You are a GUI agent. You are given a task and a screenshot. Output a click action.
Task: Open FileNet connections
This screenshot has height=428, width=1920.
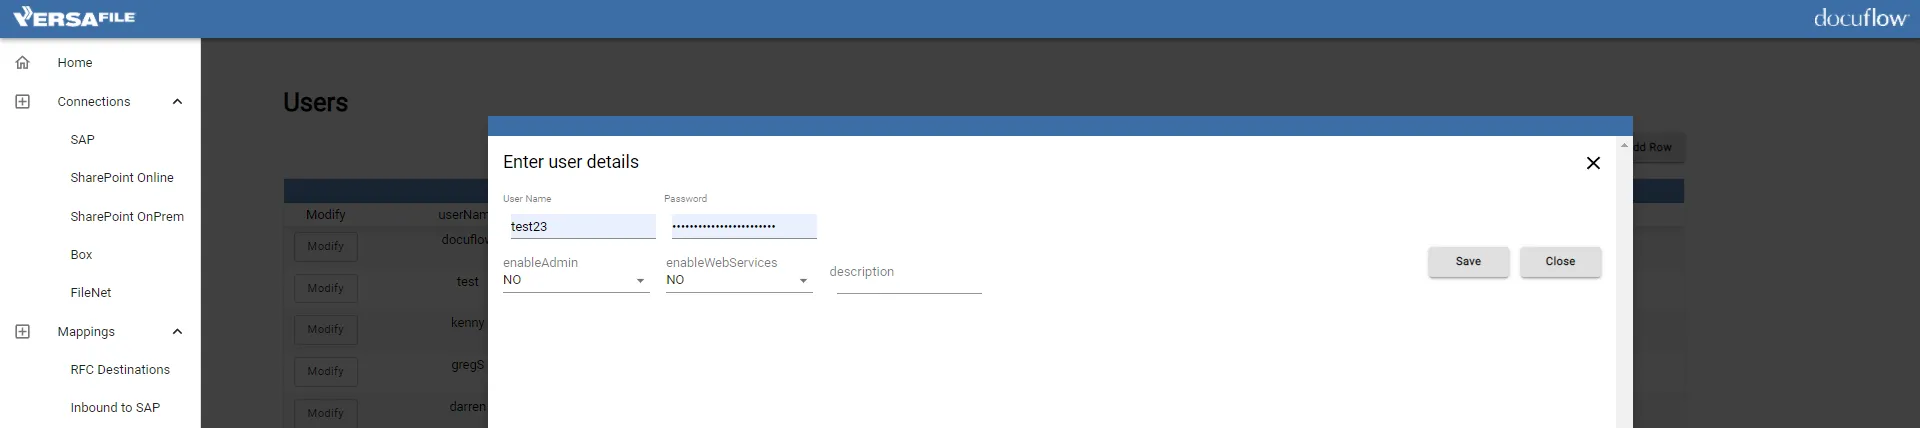coord(91,292)
